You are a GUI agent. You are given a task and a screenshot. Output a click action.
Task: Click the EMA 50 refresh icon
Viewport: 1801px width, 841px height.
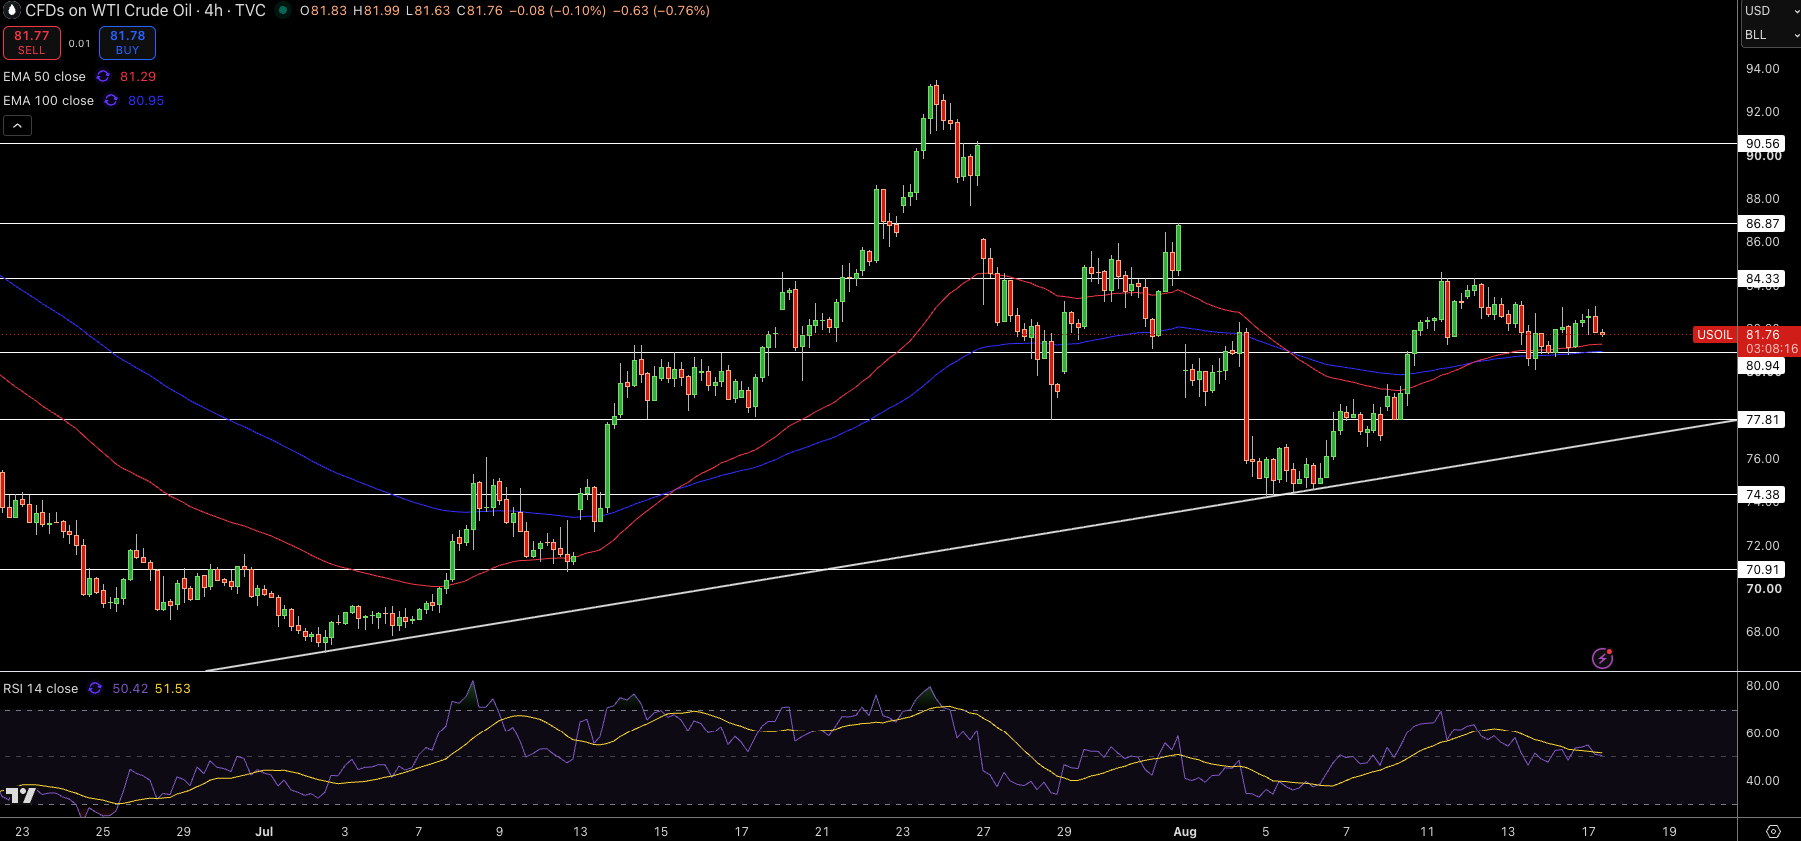click(103, 76)
